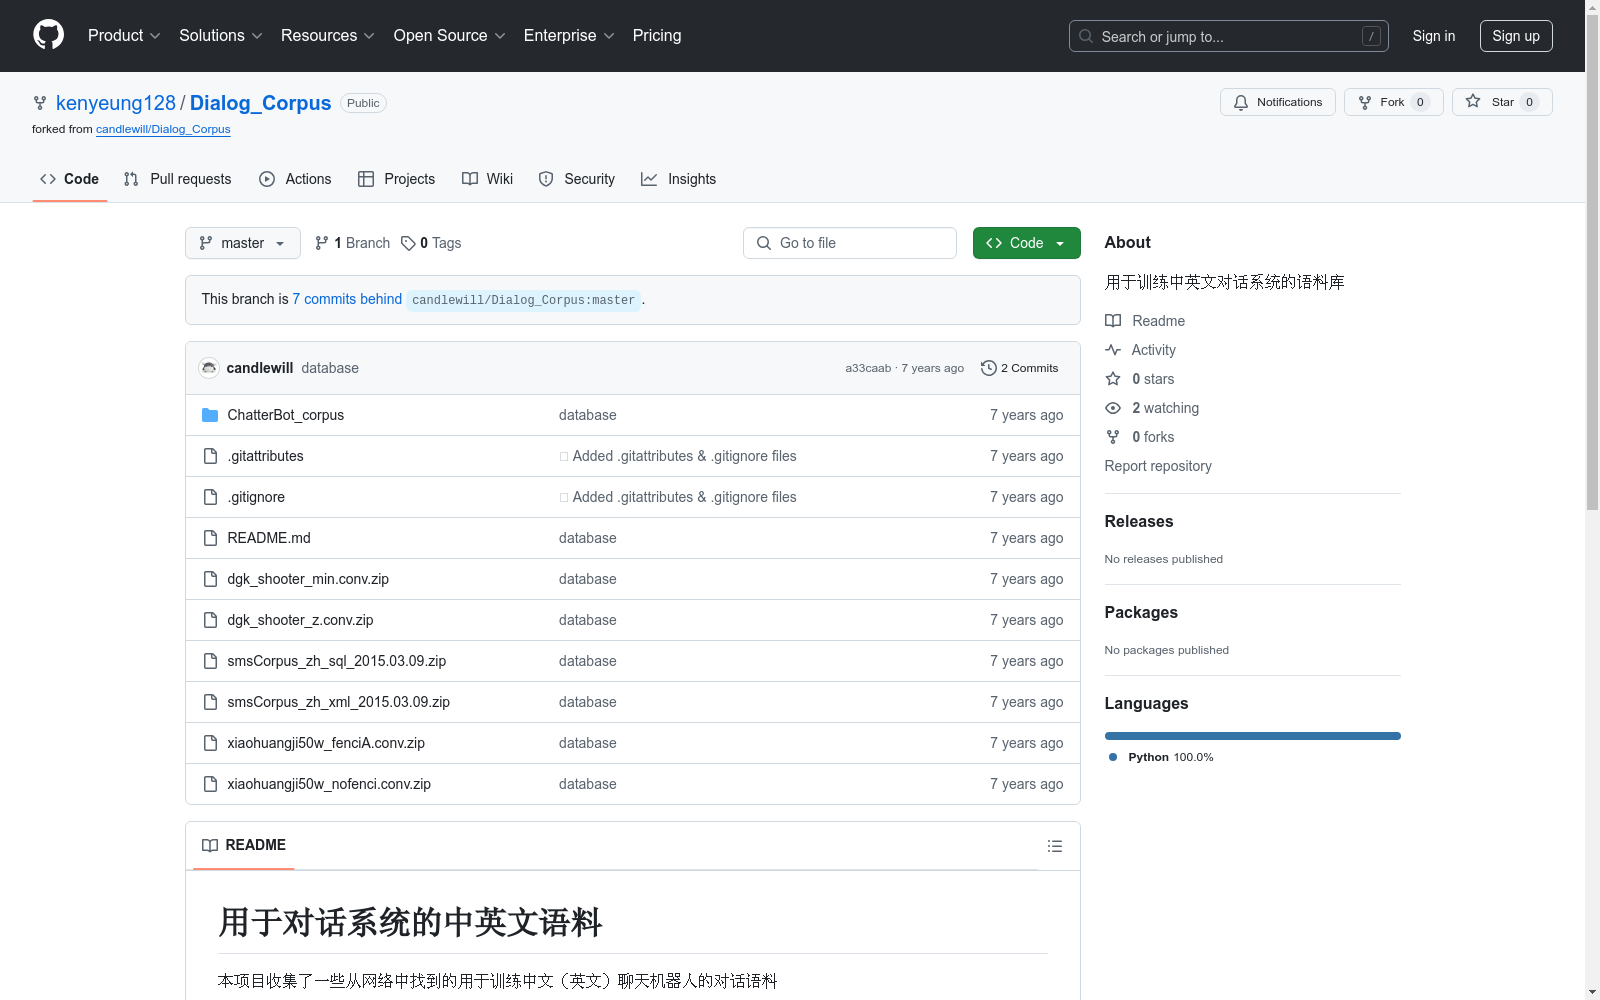Click file icon for .gitignore
Image resolution: width=1600 pixels, height=1000 pixels.
(x=210, y=497)
